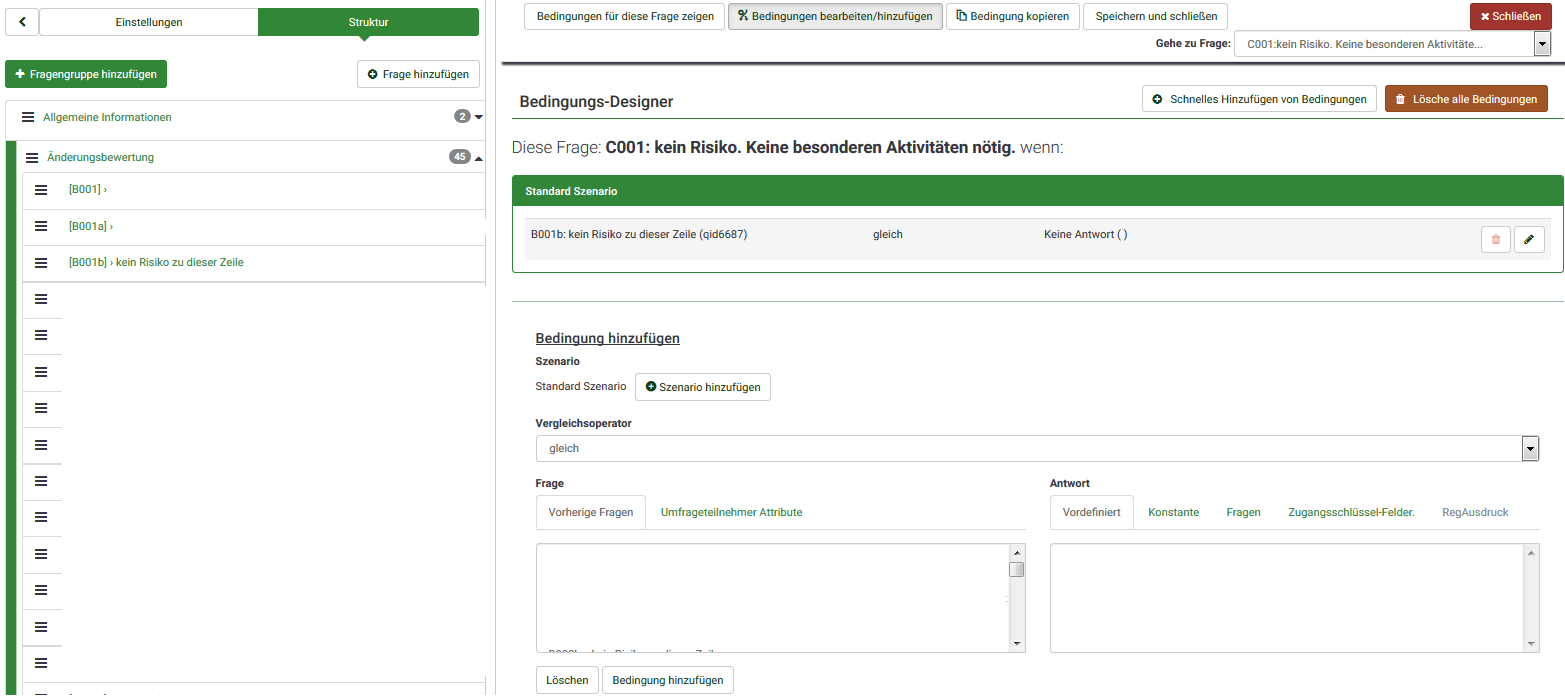Viewport: 1565px width, 696px height.
Task: Click drag handle icon next to [B001a]
Action: pos(41,226)
